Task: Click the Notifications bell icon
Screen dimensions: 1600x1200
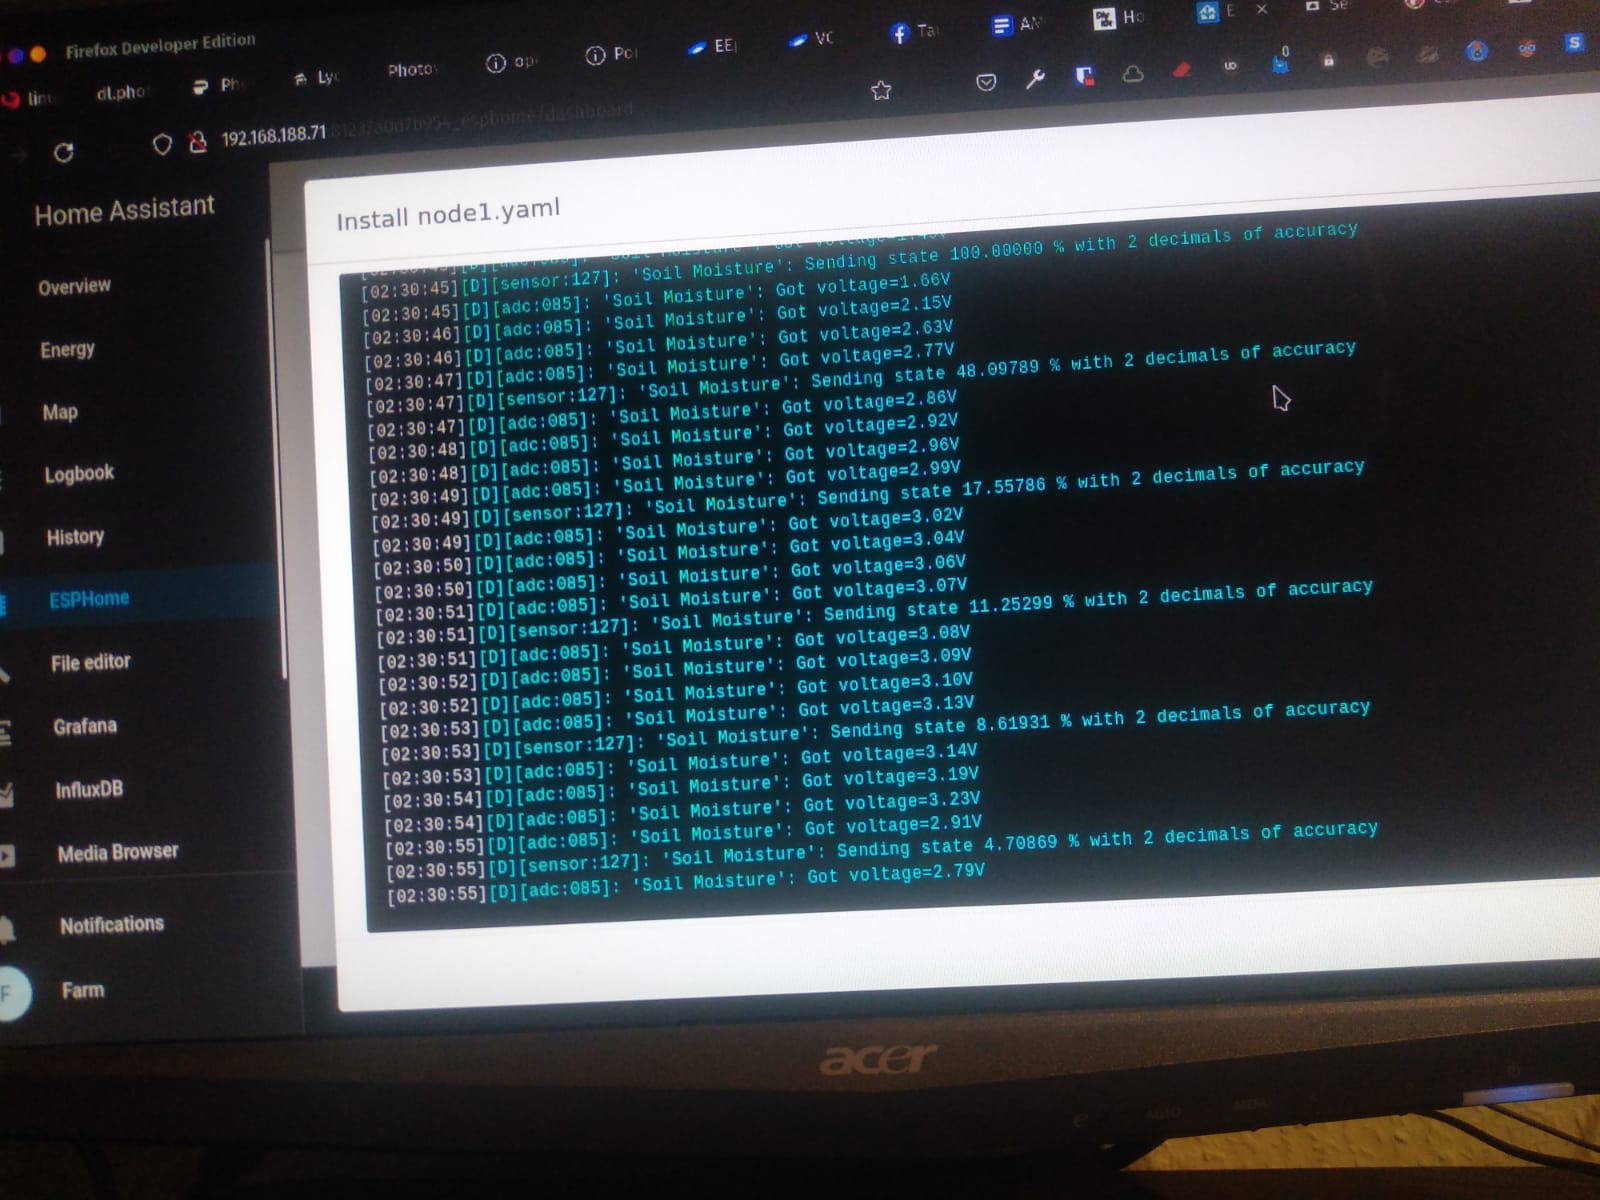Action: click(6, 929)
